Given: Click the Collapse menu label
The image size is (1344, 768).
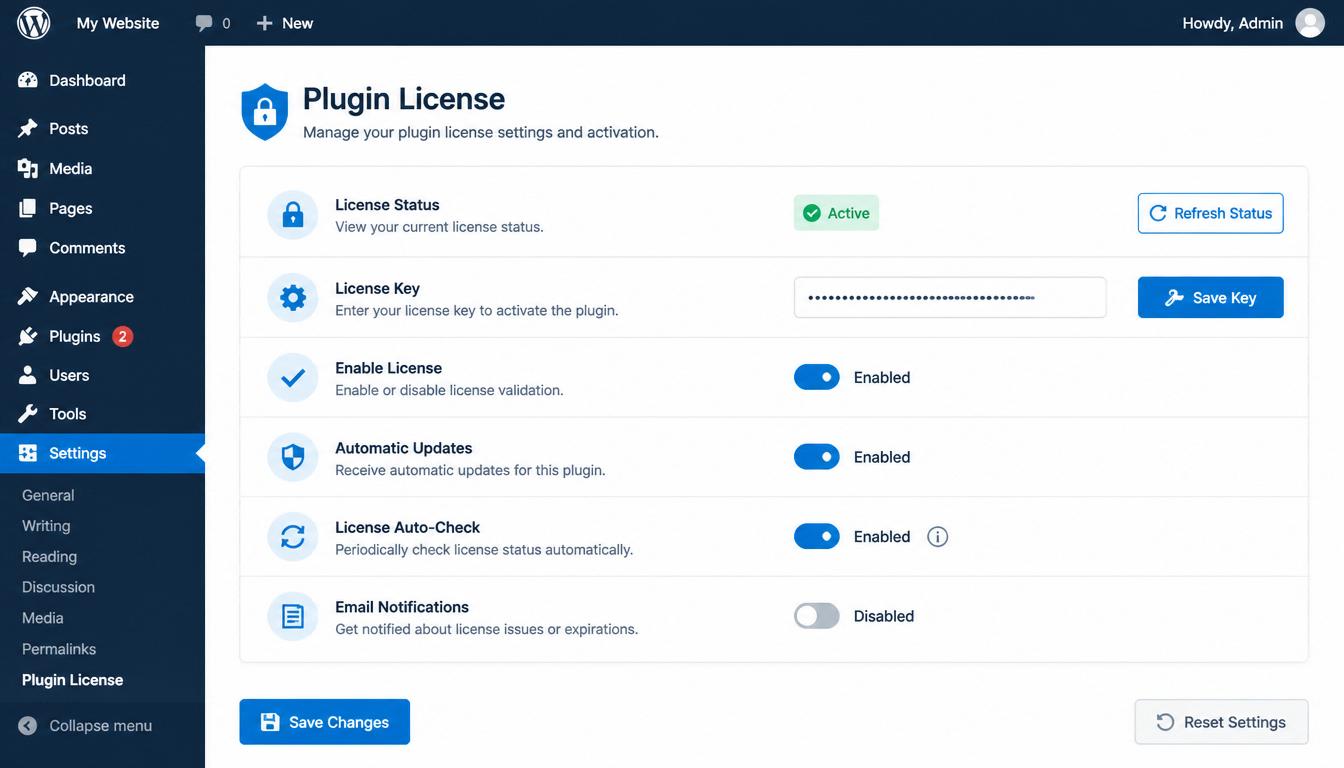Looking at the screenshot, I should (x=101, y=726).
